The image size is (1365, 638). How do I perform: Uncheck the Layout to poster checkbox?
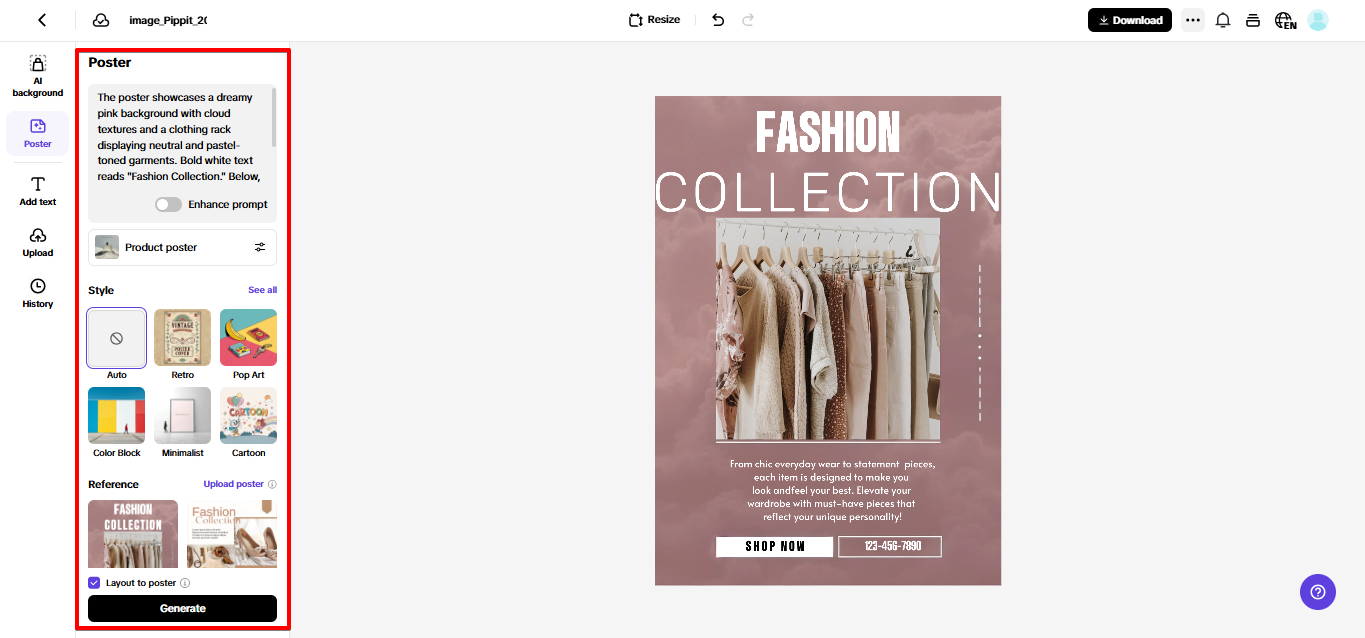click(94, 583)
